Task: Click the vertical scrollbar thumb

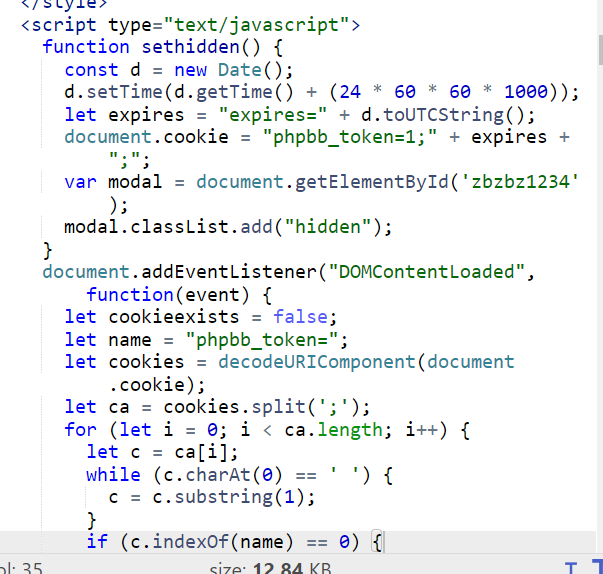Action: pyautogui.click(x=600, y=50)
